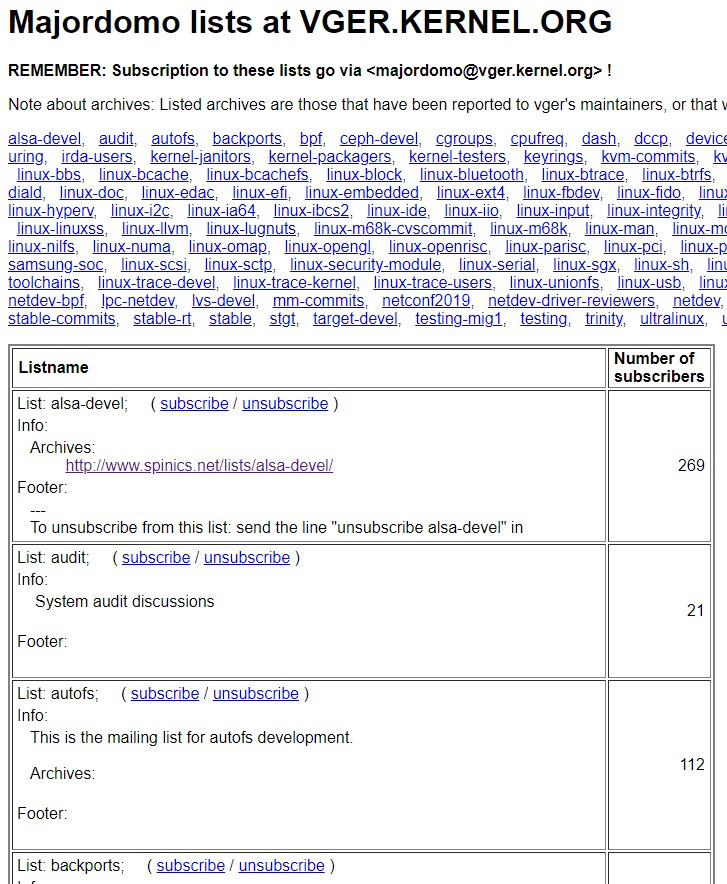Screen dimensions: 727x884
Task: Open the netconf2019 link
Action: point(426,301)
